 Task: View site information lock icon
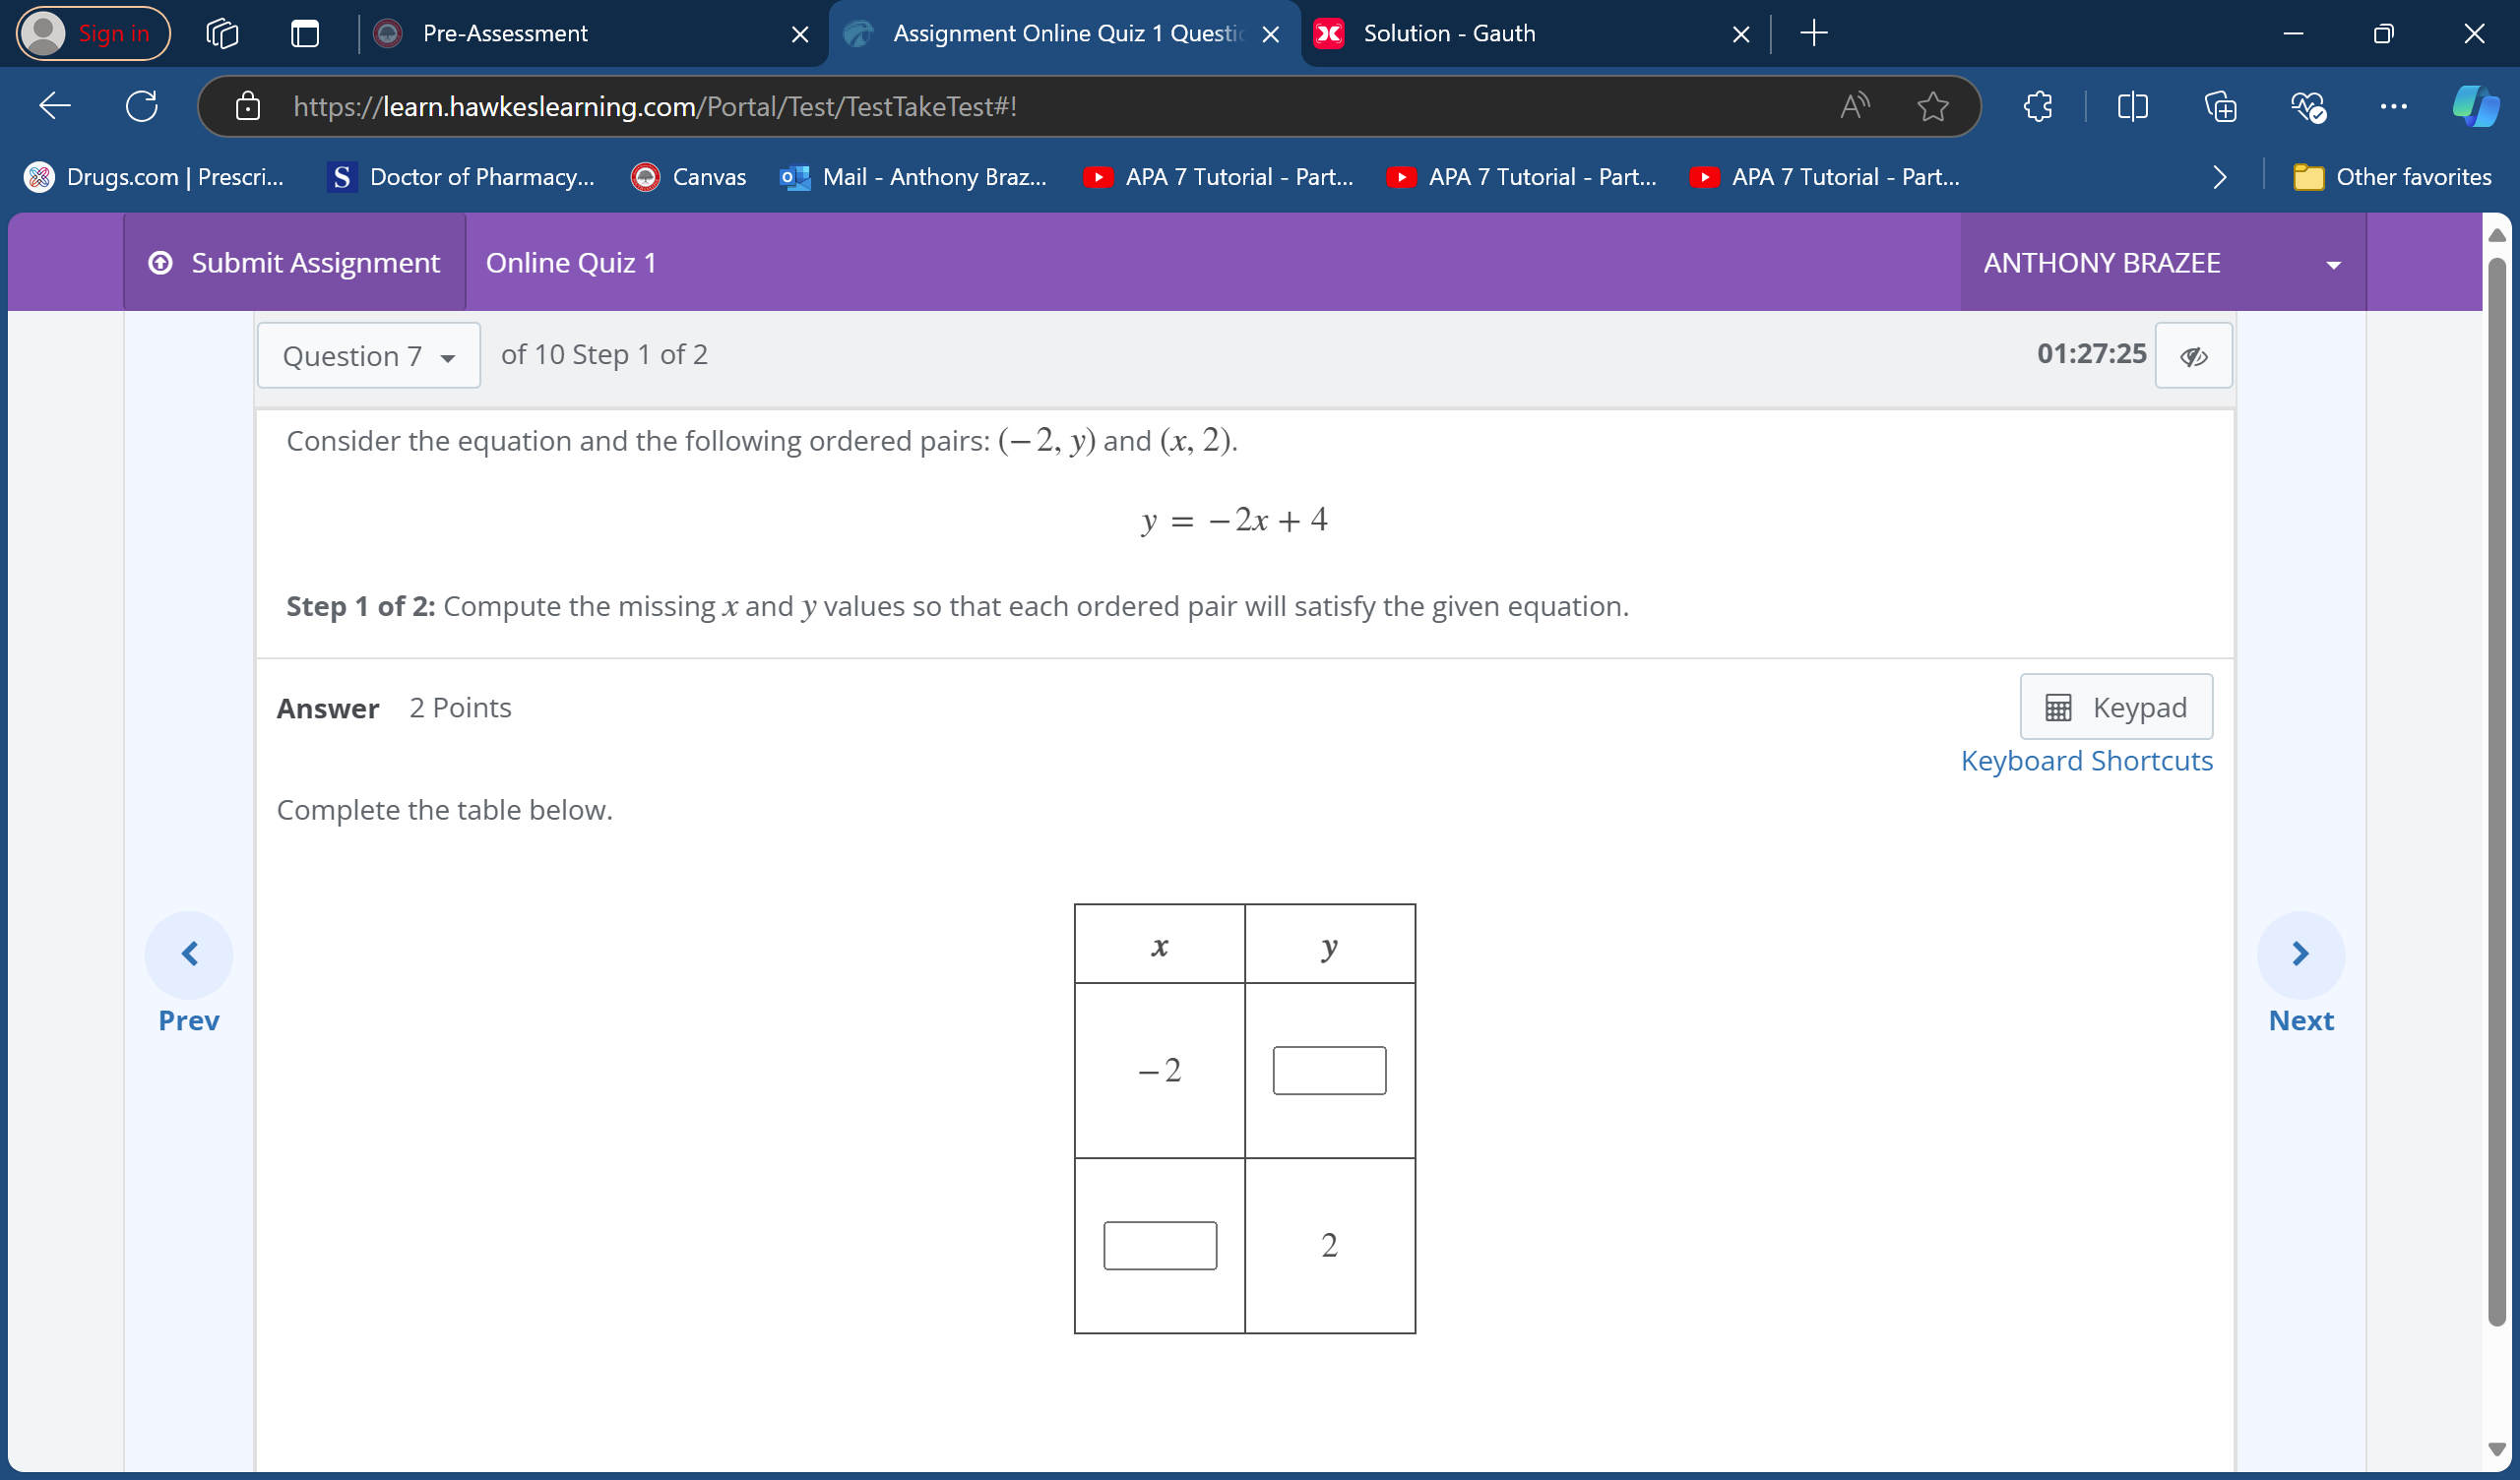tap(247, 106)
